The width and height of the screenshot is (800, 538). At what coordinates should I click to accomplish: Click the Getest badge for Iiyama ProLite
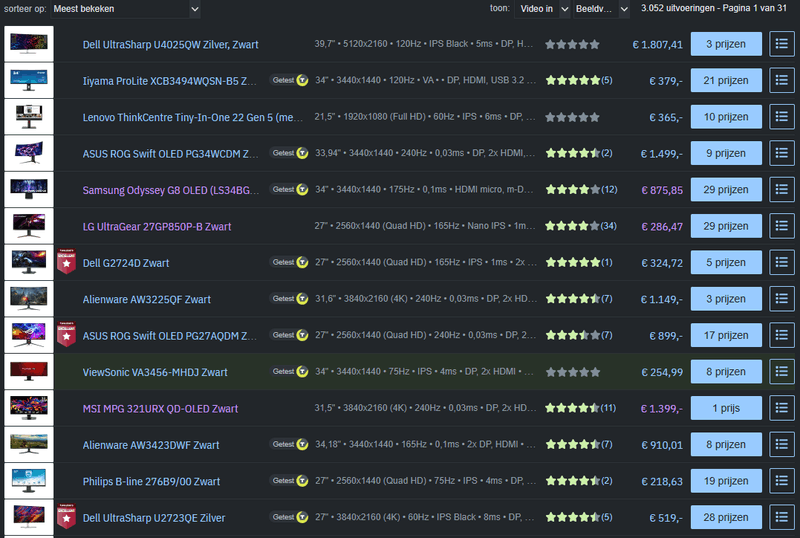point(289,80)
